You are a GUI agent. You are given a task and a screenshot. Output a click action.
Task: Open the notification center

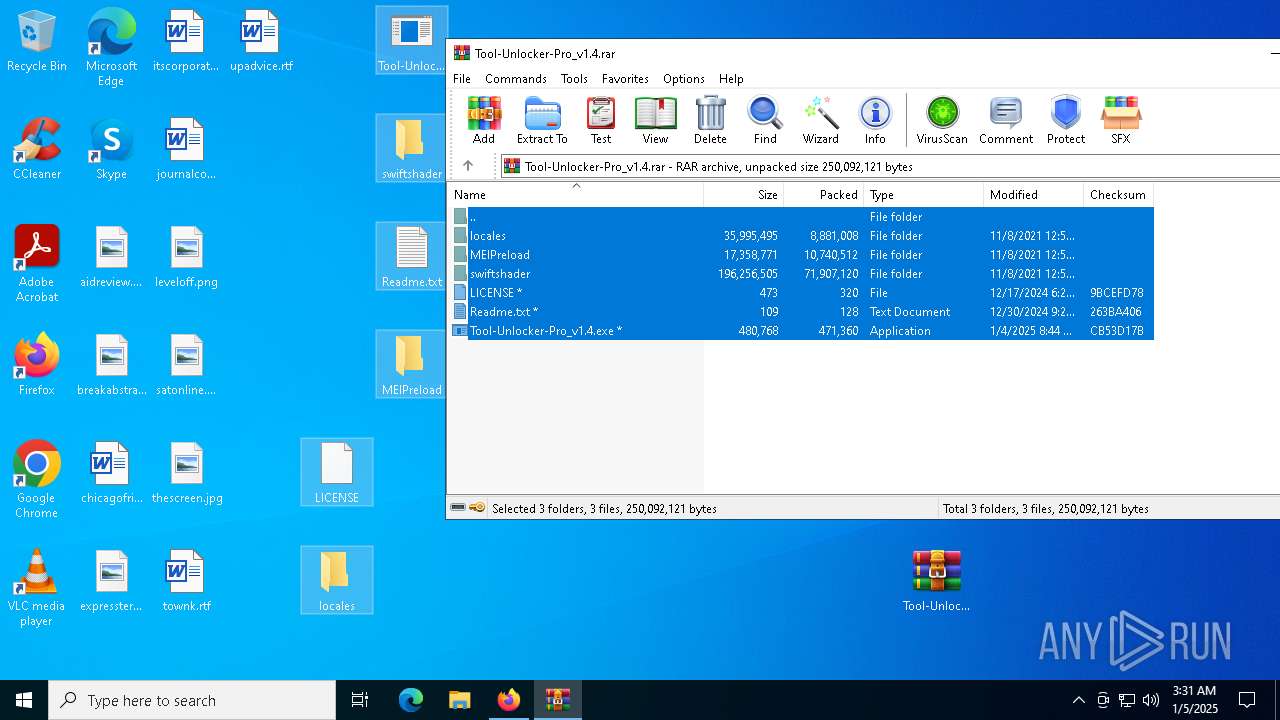[x=1247, y=700]
